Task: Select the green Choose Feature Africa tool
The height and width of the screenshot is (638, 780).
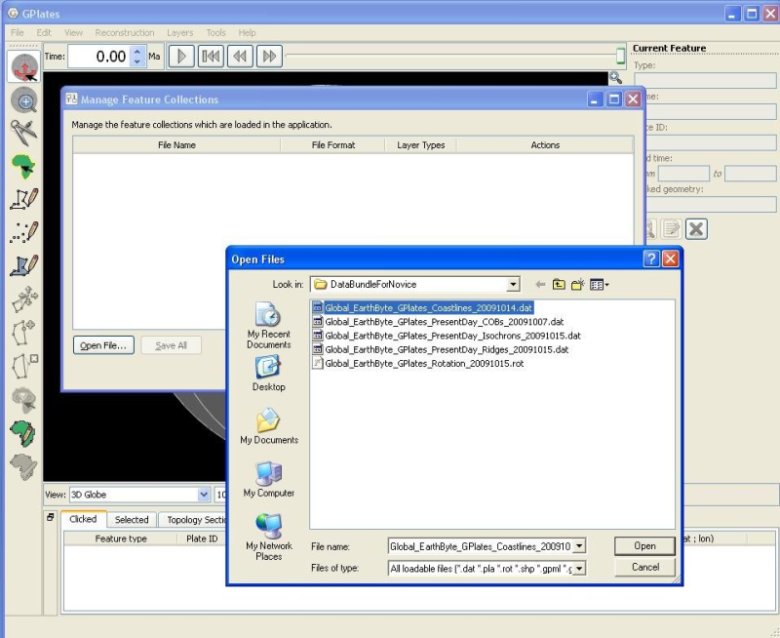Action: click(x=23, y=166)
